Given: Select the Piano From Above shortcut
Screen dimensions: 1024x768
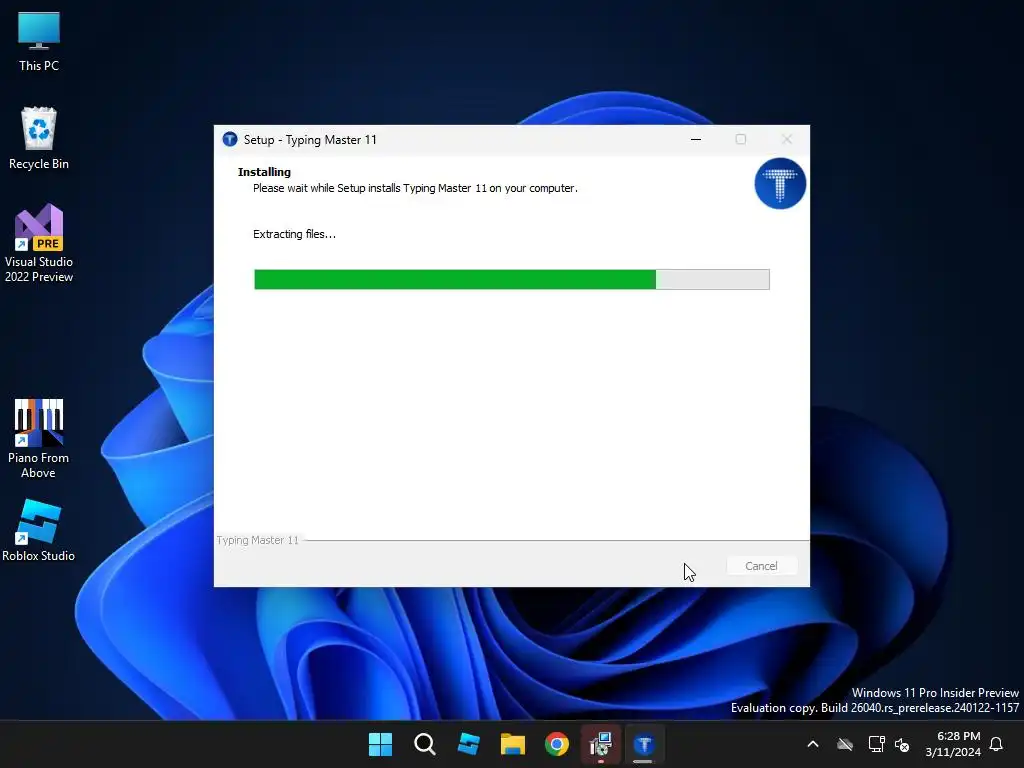Looking at the screenshot, I should (x=39, y=438).
